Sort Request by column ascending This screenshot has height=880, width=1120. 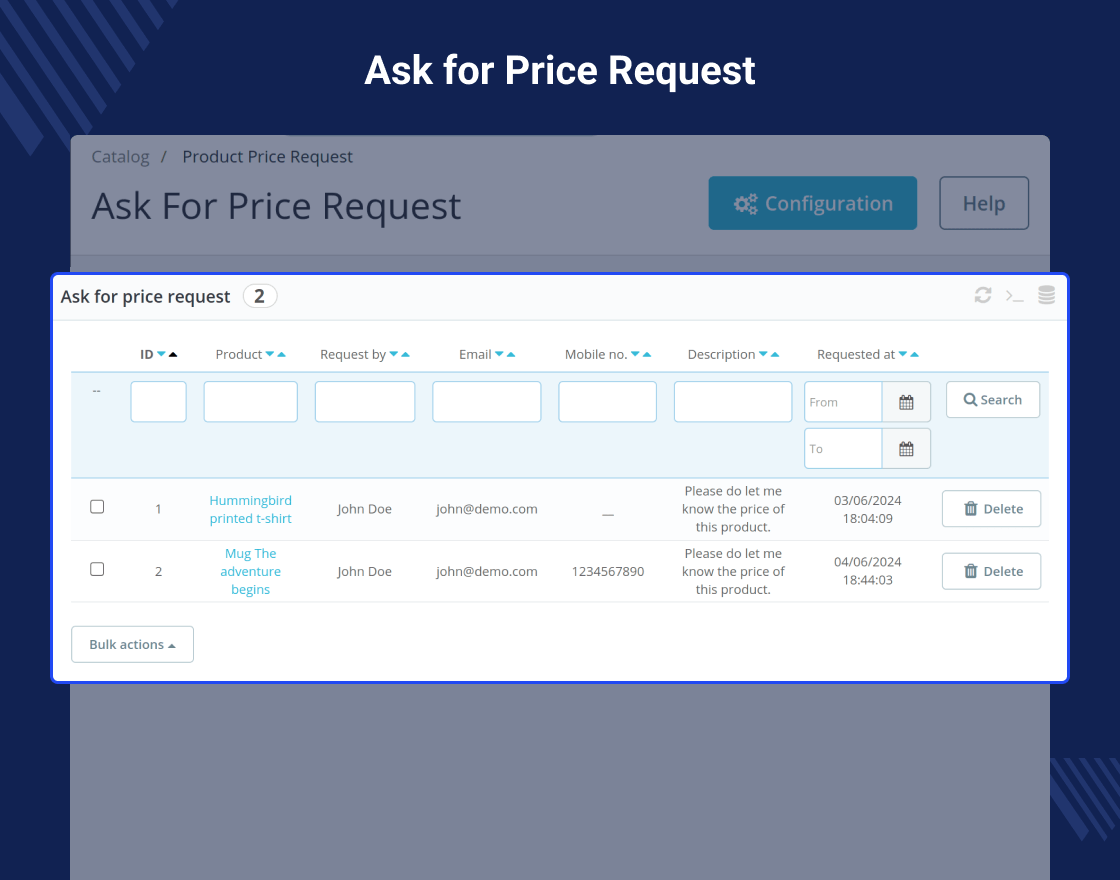pyautogui.click(x=405, y=354)
